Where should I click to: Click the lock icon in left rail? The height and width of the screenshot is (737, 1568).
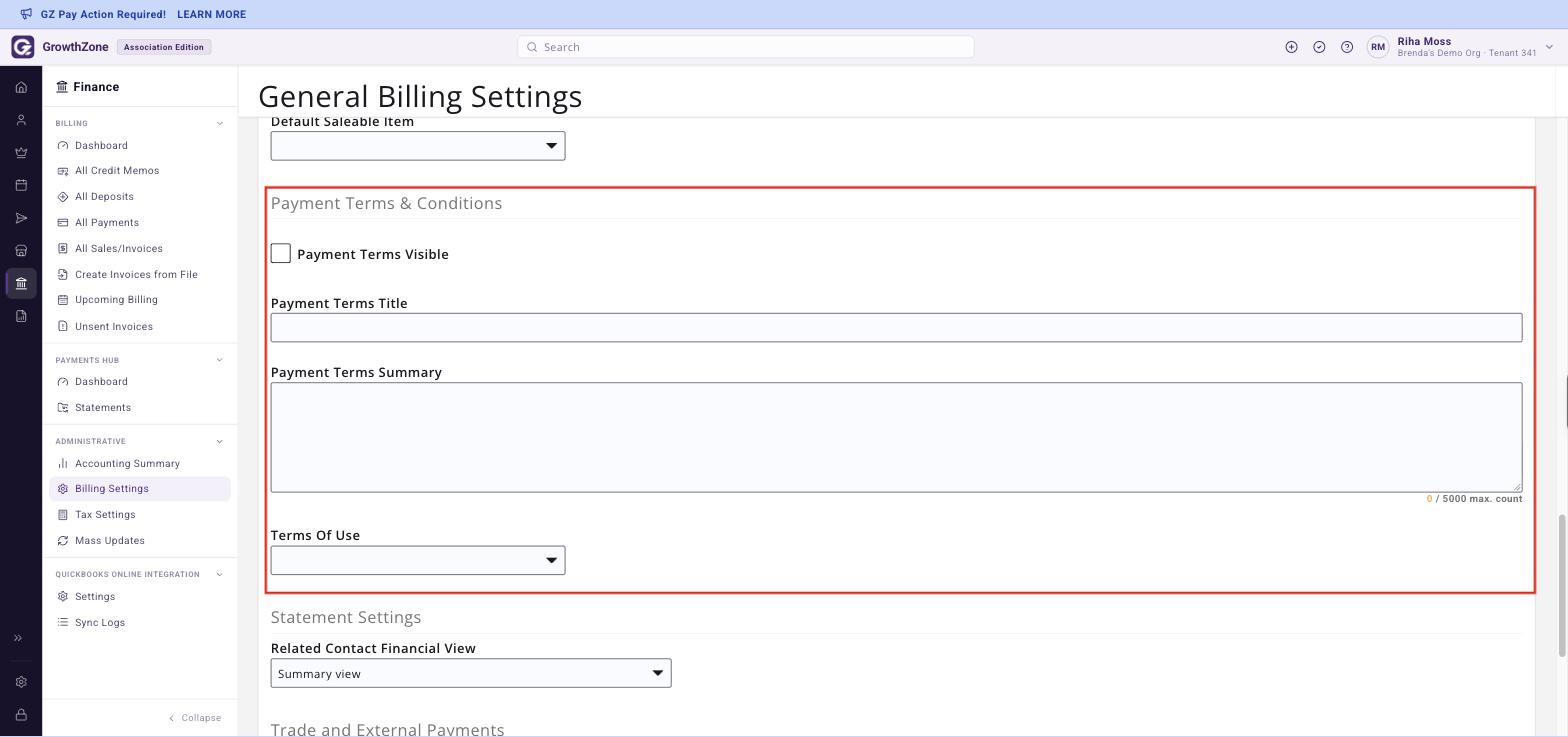21,715
